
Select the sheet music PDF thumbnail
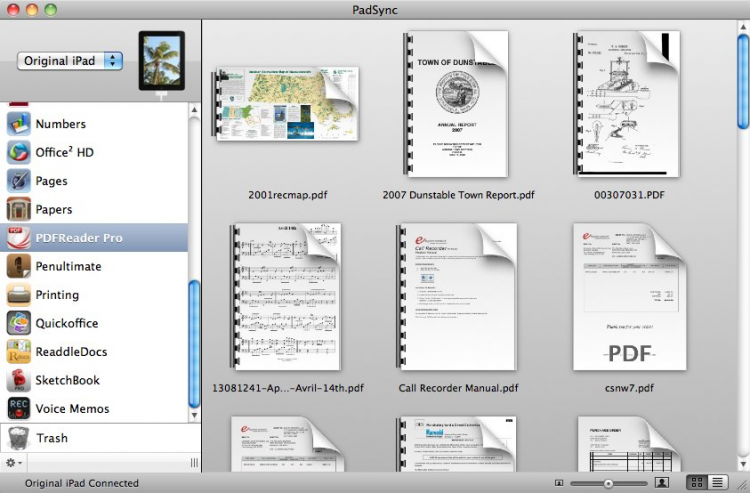(286, 296)
